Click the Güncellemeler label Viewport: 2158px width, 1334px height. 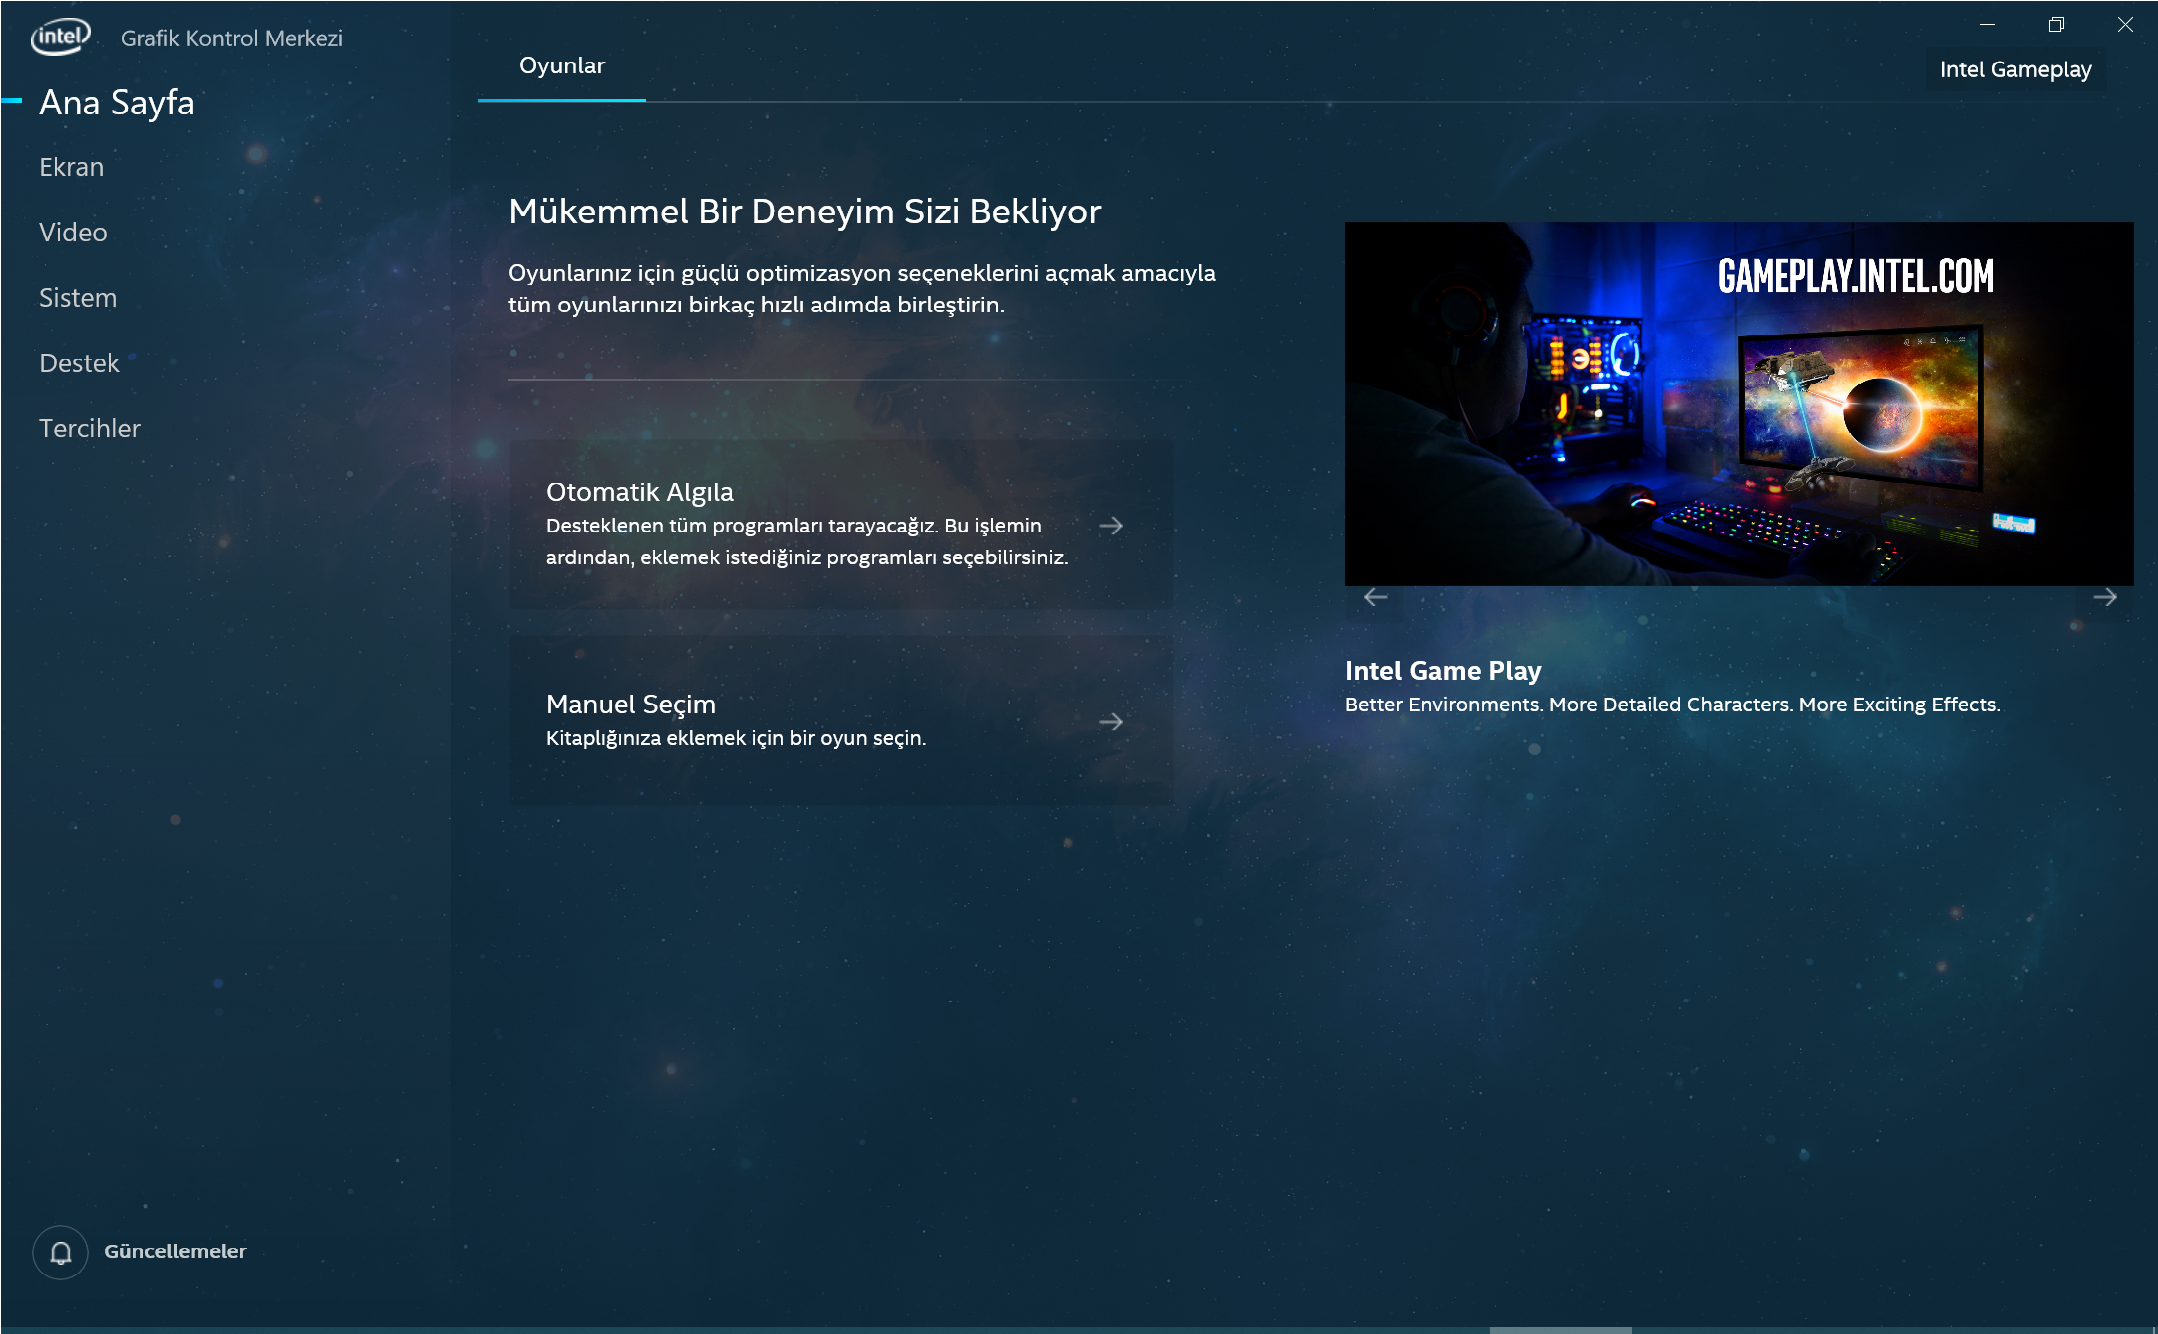(175, 1251)
